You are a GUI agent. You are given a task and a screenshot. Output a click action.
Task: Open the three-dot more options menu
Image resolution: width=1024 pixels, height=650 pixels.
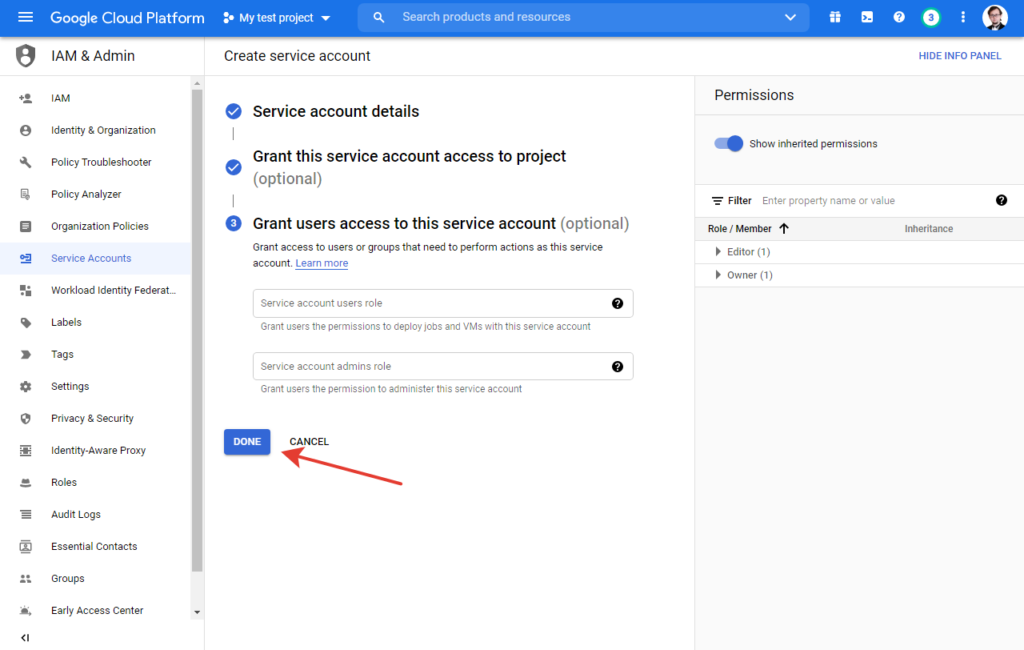(x=963, y=17)
